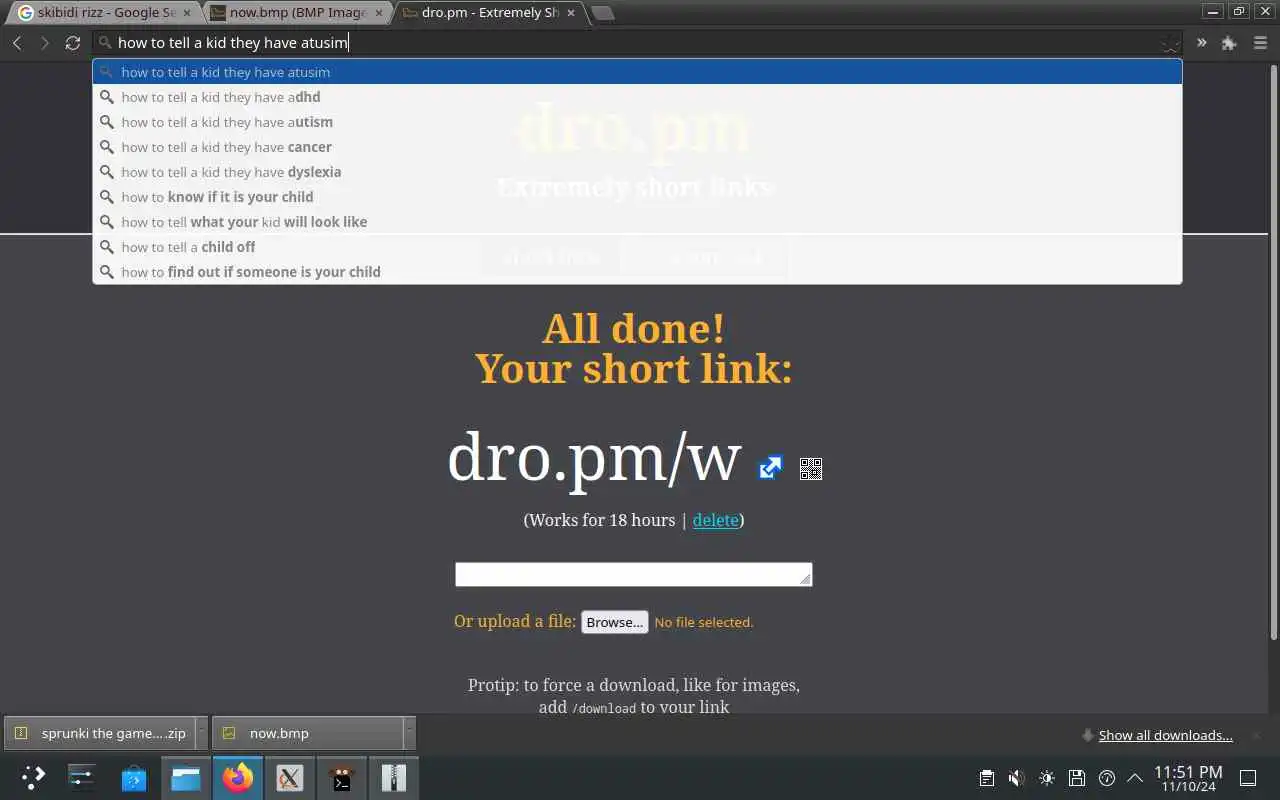Screen dimensions: 1280x800
Task: Close the dro.pm tab
Action: point(571,13)
